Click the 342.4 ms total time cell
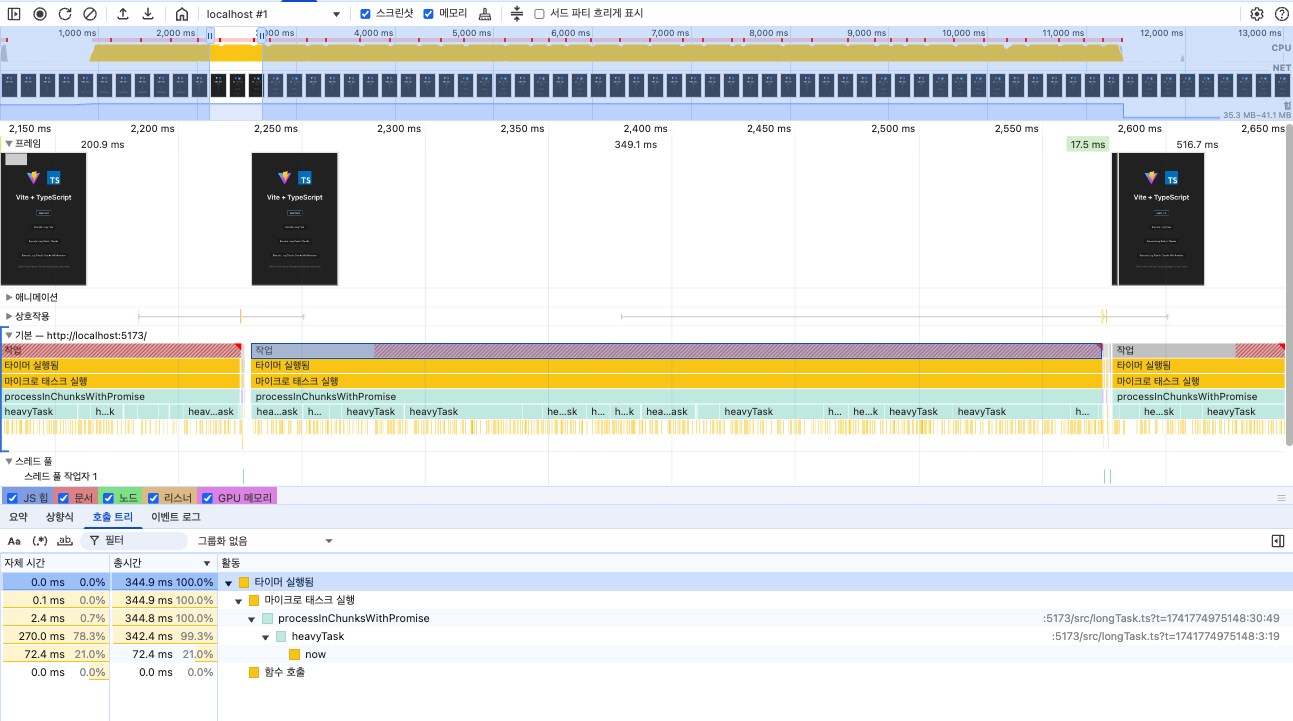1293x721 pixels. (x=163, y=636)
